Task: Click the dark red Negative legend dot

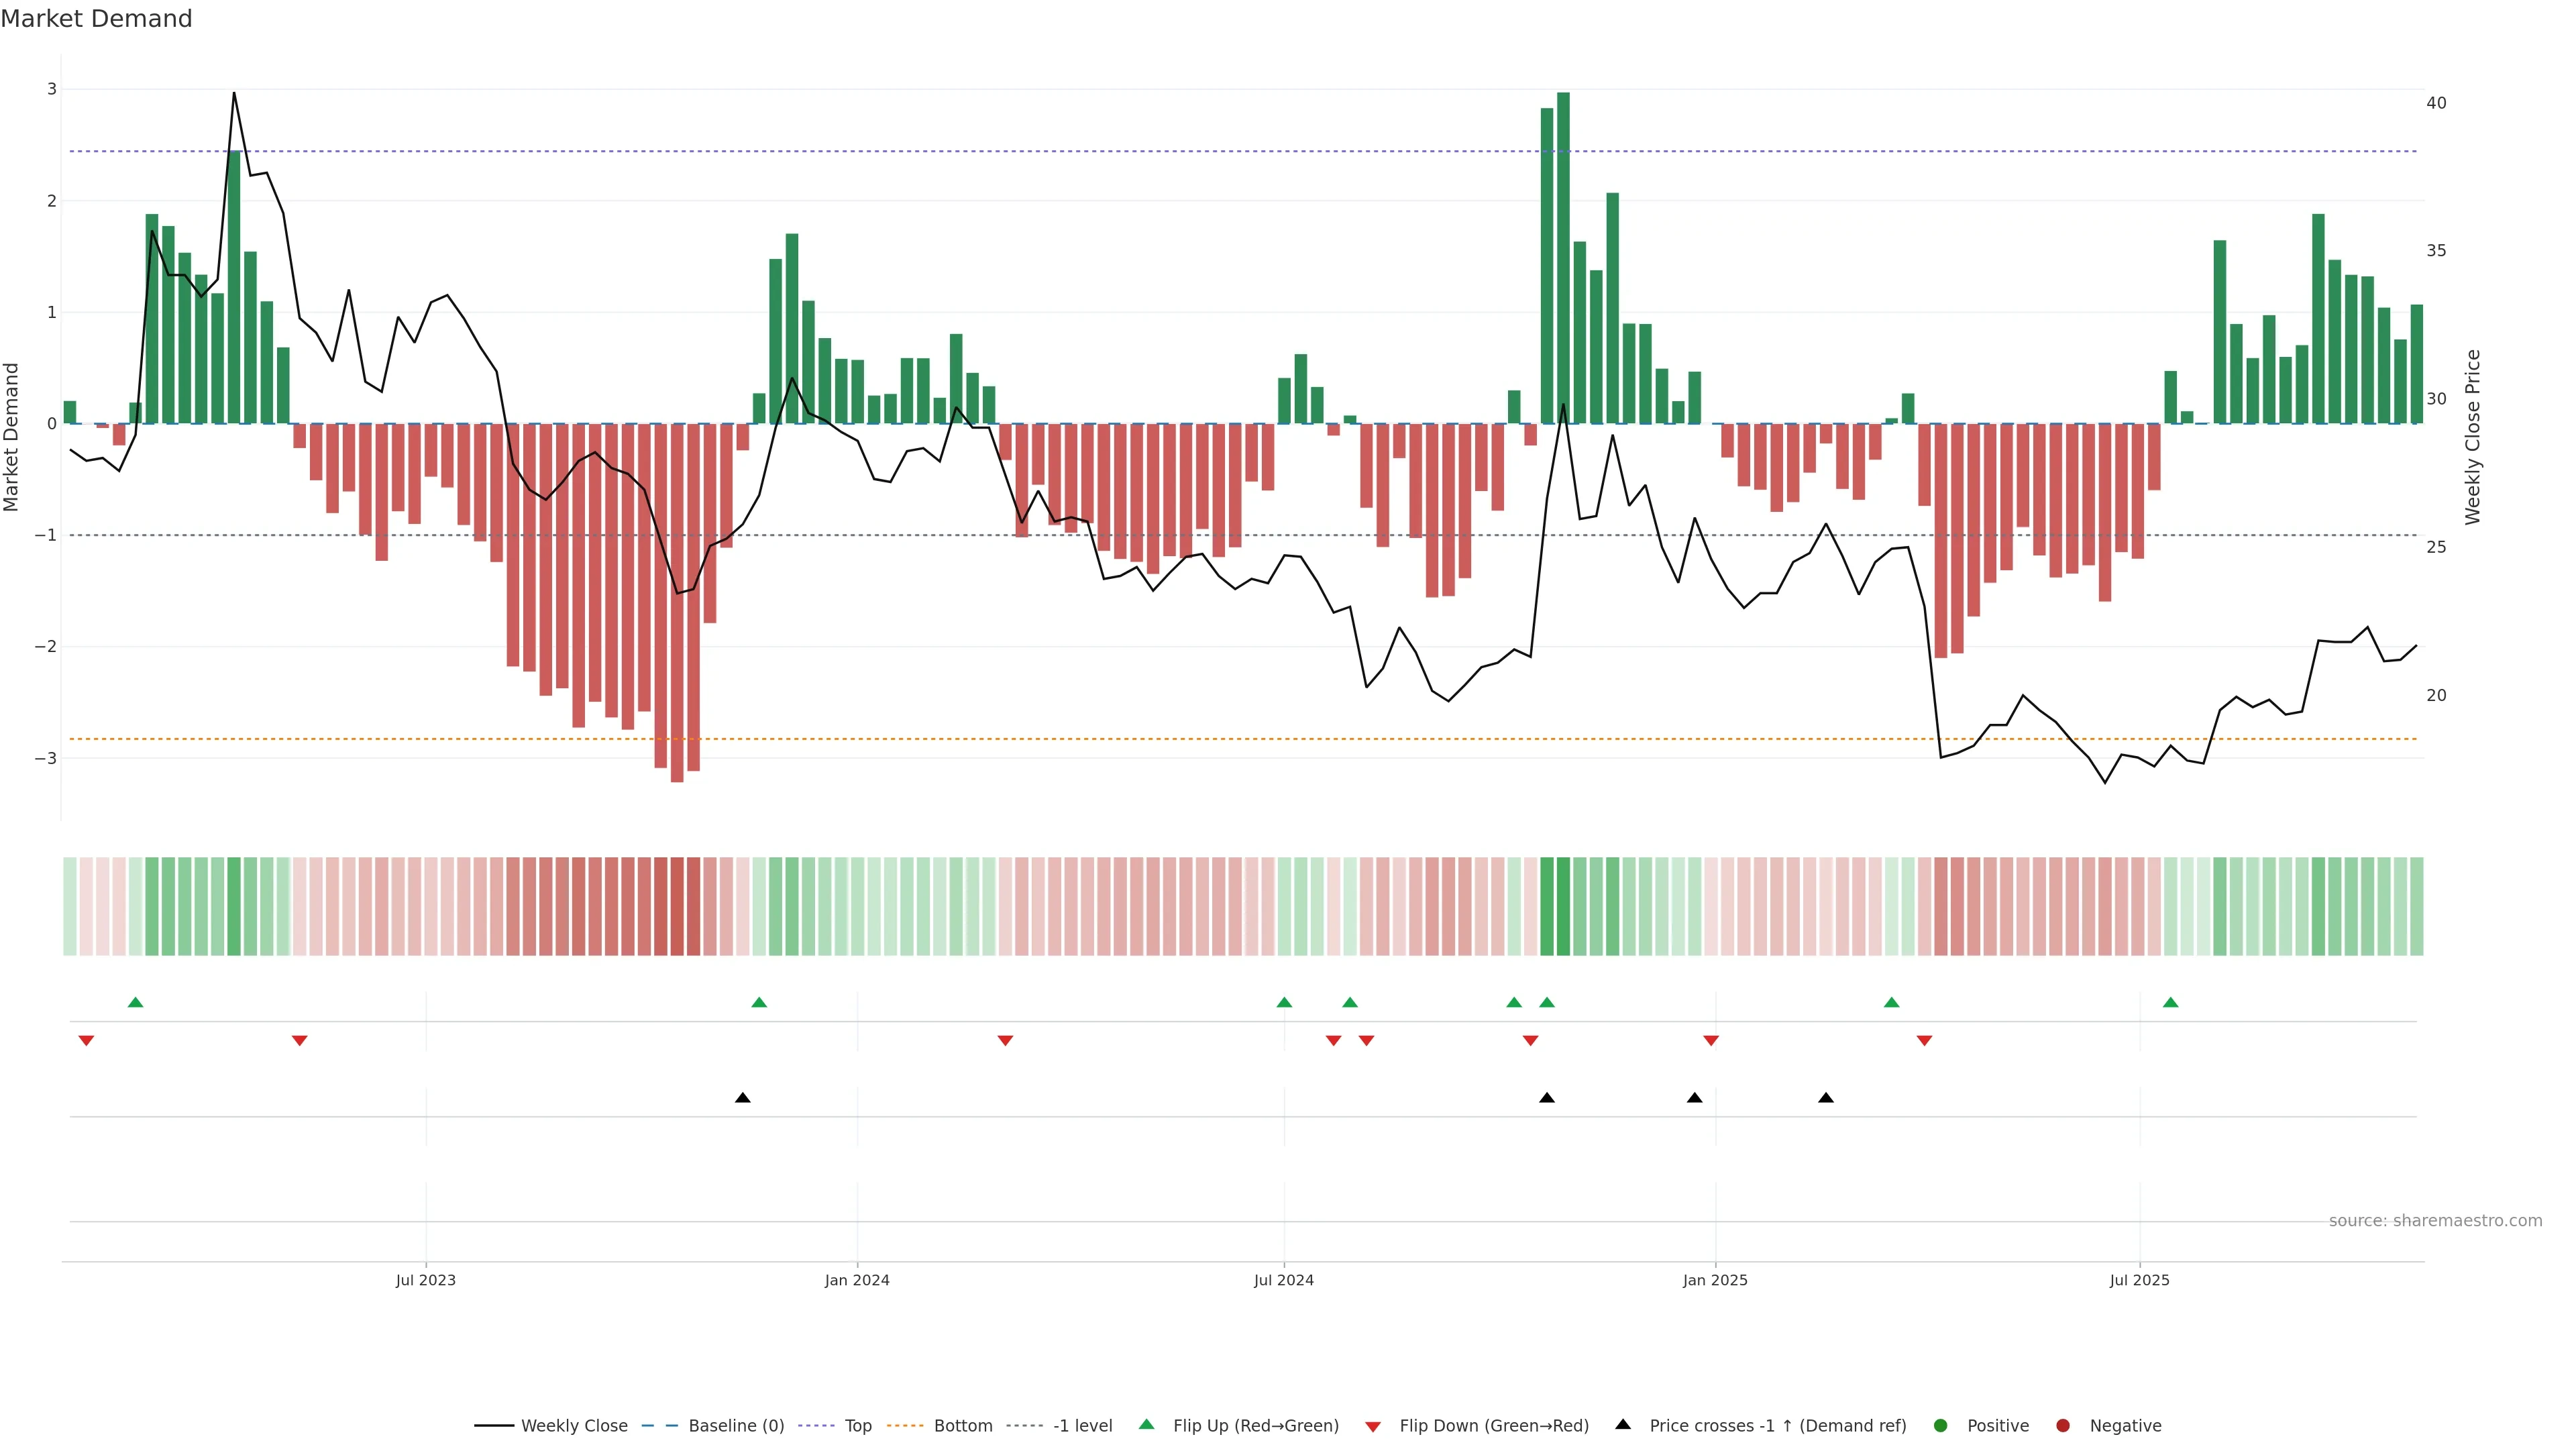Action: 2063,1425
